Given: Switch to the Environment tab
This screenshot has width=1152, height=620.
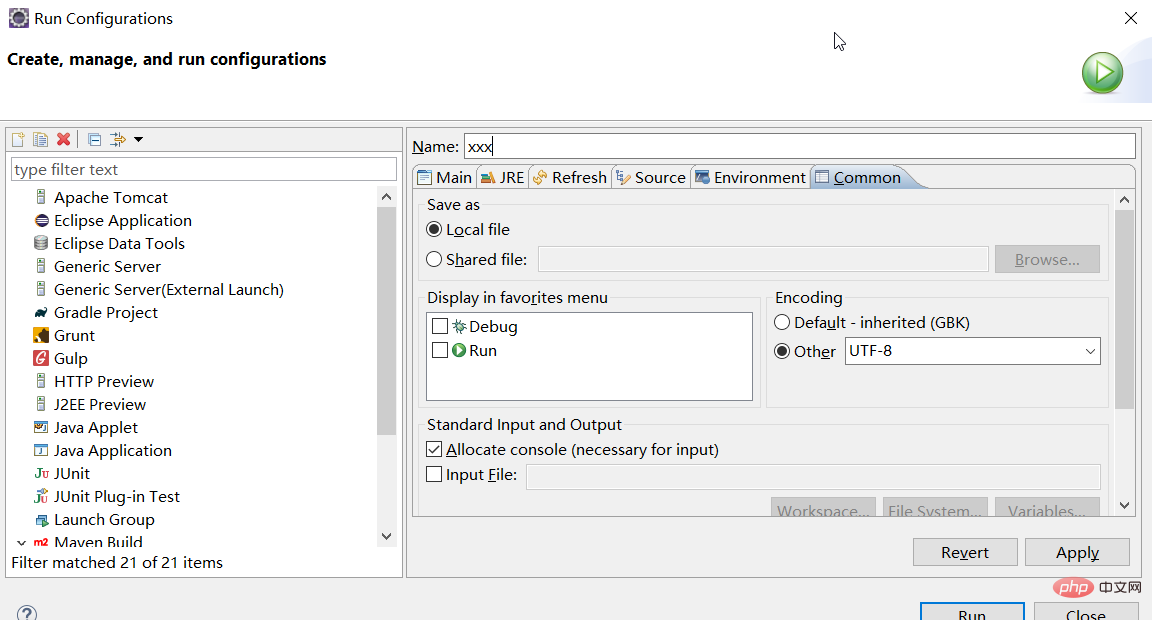Looking at the screenshot, I should 750,178.
